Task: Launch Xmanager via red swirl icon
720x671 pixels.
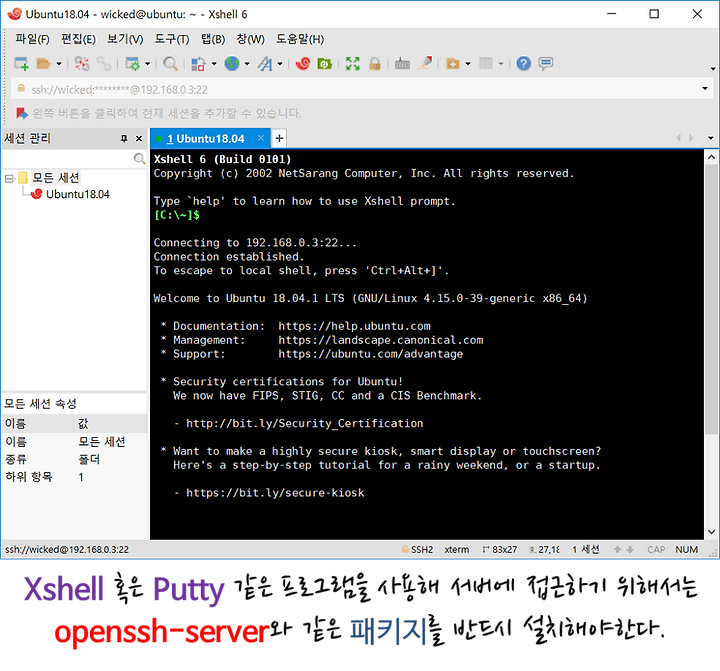Action: tap(303, 64)
